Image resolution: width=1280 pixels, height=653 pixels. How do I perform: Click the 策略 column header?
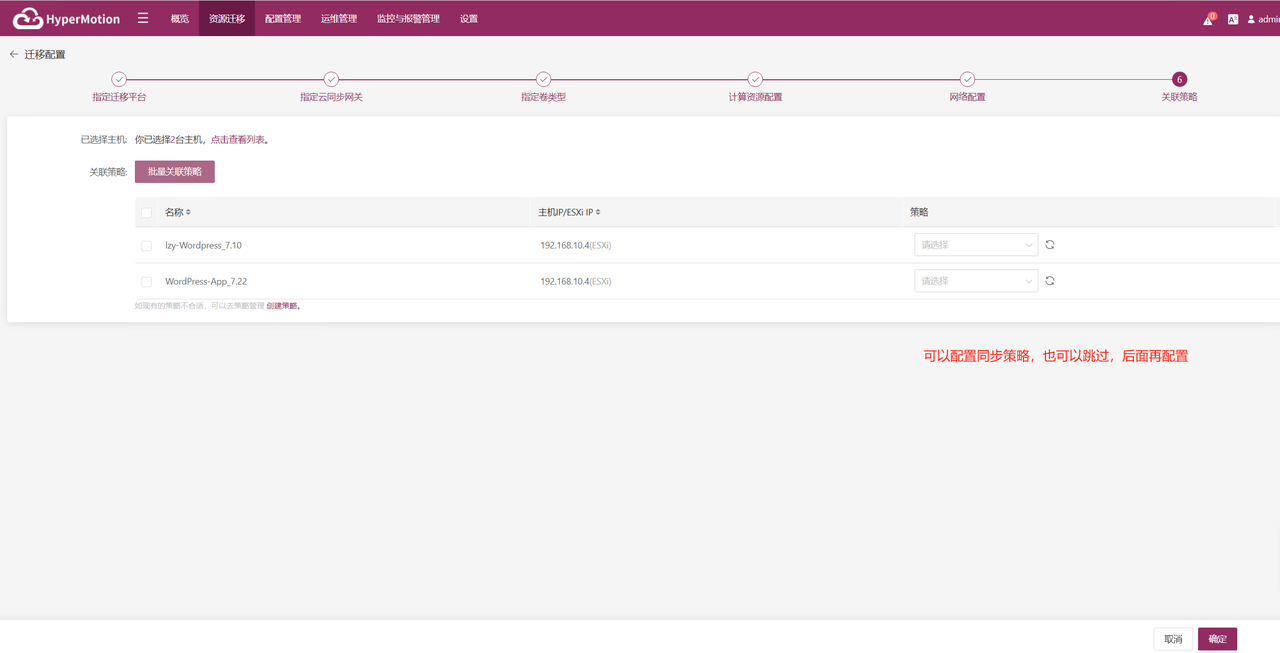click(919, 212)
